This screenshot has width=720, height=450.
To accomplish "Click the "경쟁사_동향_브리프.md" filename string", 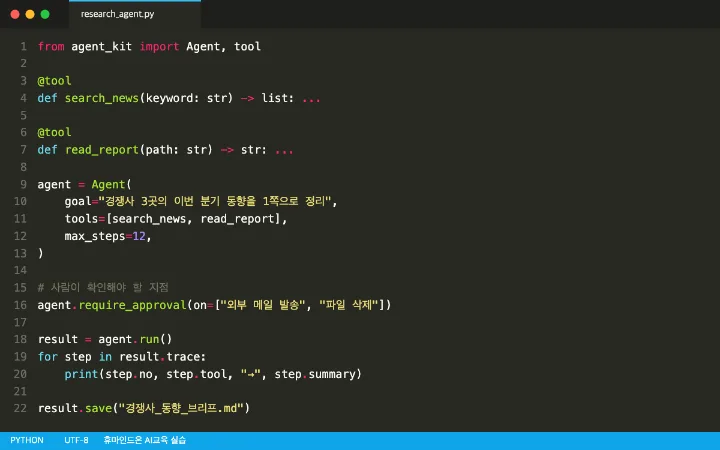I will [x=181, y=408].
